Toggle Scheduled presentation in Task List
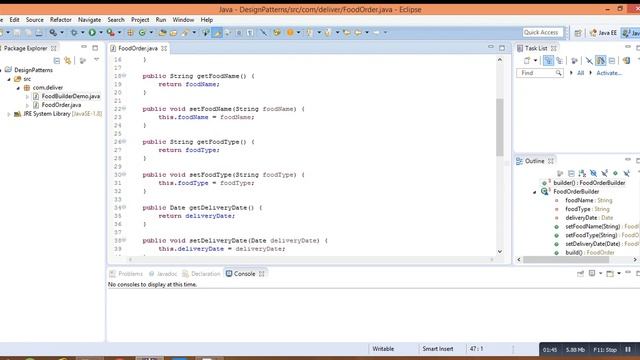640x360 pixels. pyautogui.click(x=559, y=61)
